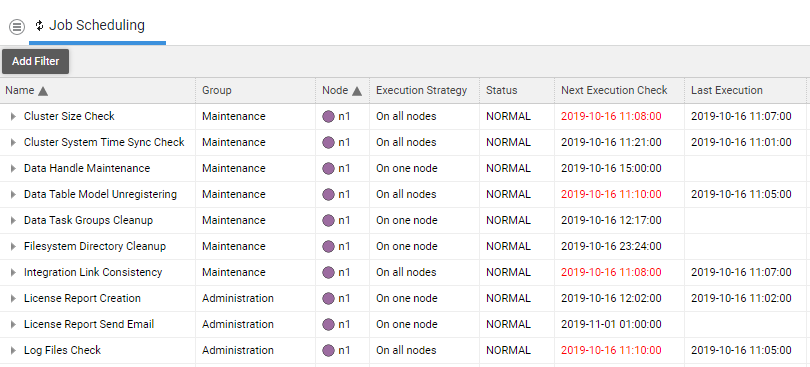Expand the Cluster System Time Sync Check row
The height and width of the screenshot is (367, 810).
click(x=13, y=143)
